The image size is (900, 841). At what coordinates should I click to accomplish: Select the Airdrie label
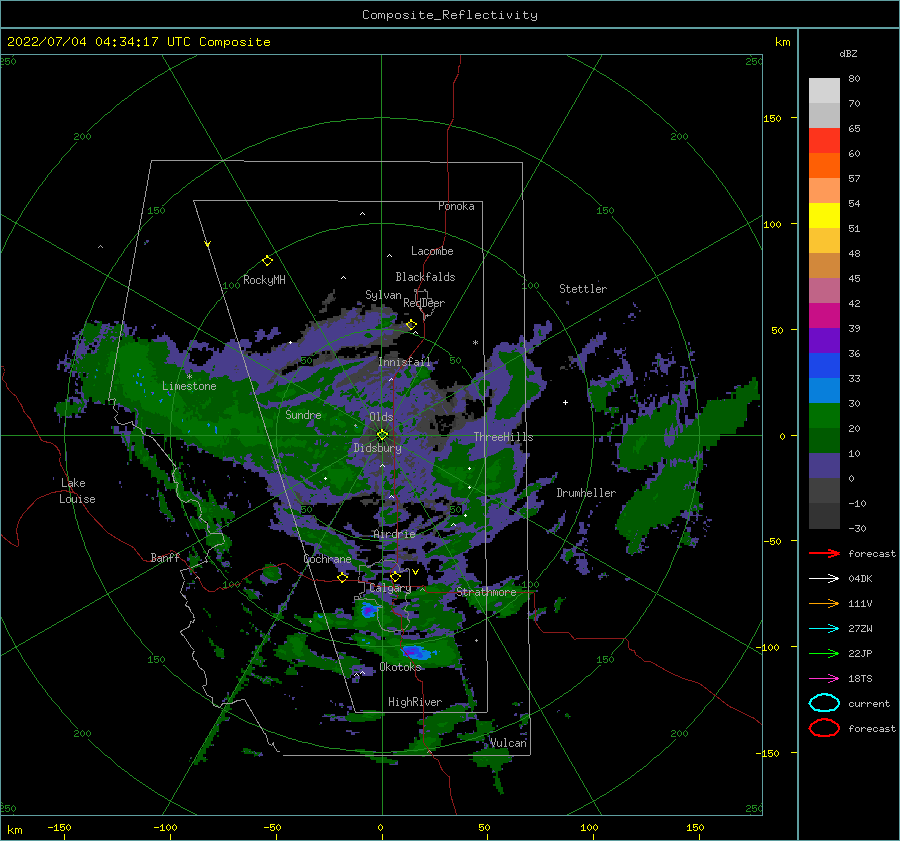tap(394, 534)
